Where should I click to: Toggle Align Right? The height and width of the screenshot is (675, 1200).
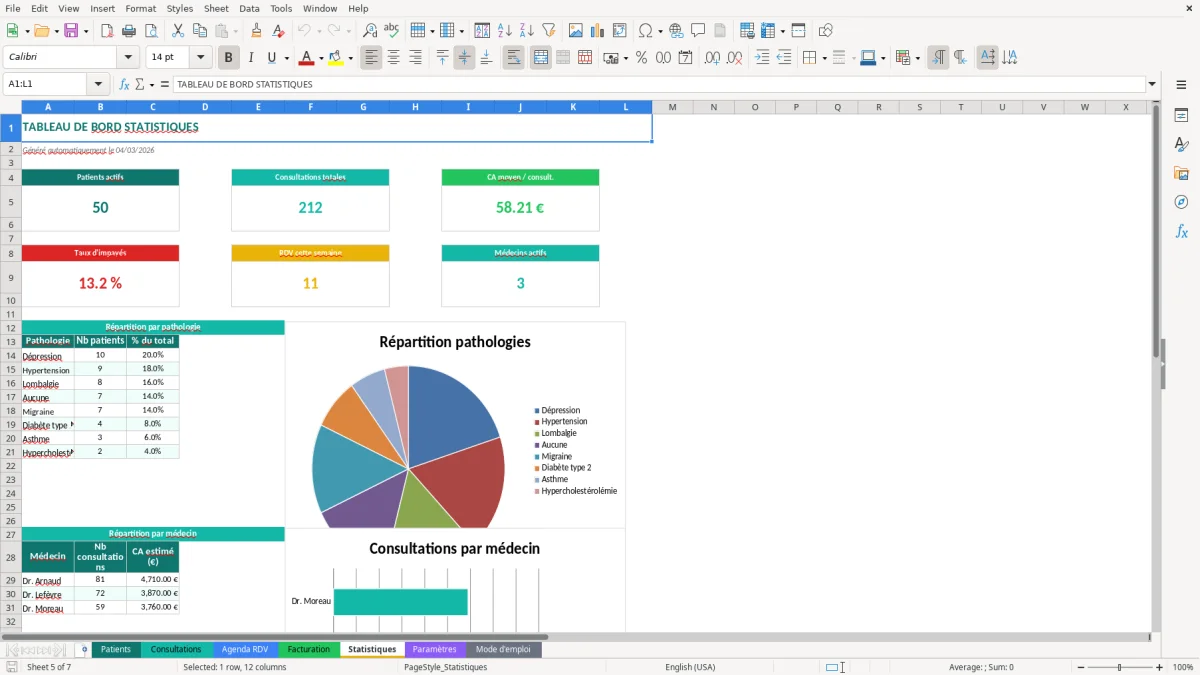(415, 58)
